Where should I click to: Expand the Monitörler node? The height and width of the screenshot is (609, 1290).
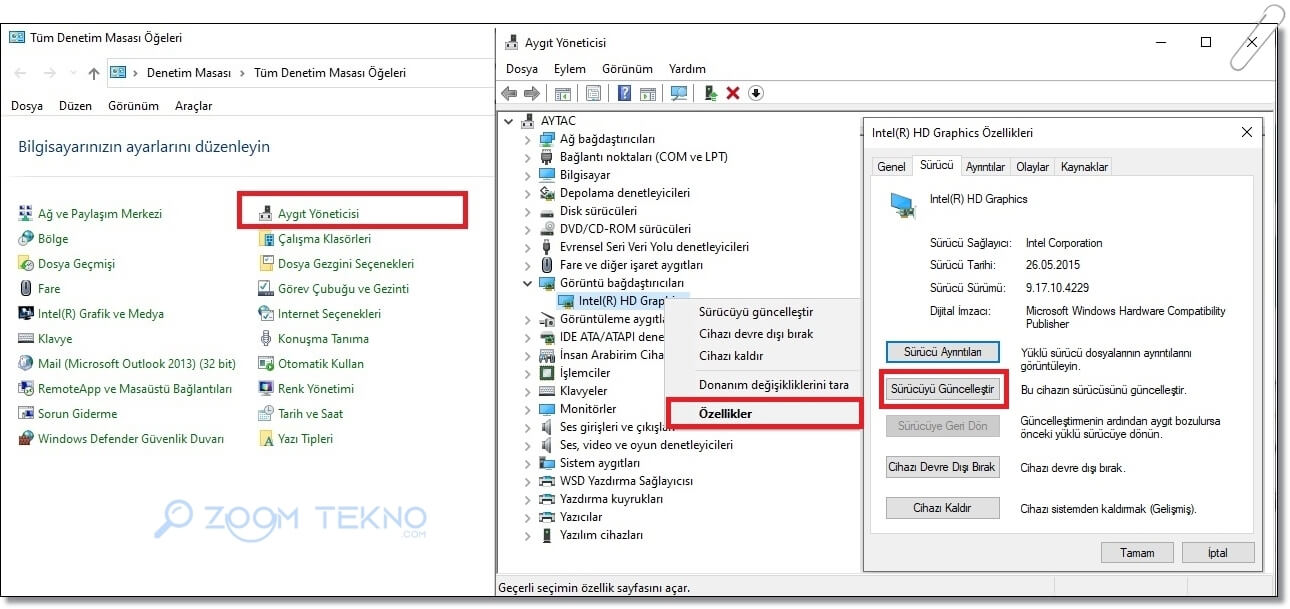528,409
